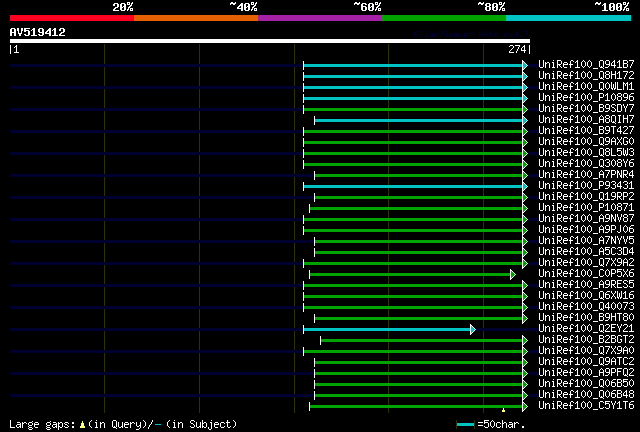Click the orange ~40% identity legend segment
Image resolution: width=640 pixels, height=432 pixels.
point(196,18)
